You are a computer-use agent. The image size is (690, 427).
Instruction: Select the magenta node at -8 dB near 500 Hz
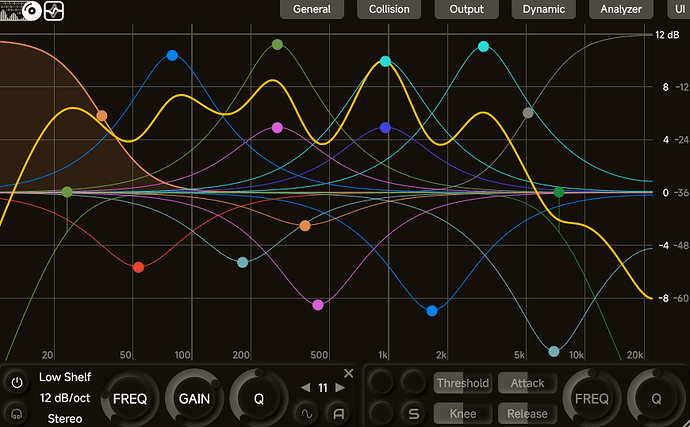click(318, 305)
